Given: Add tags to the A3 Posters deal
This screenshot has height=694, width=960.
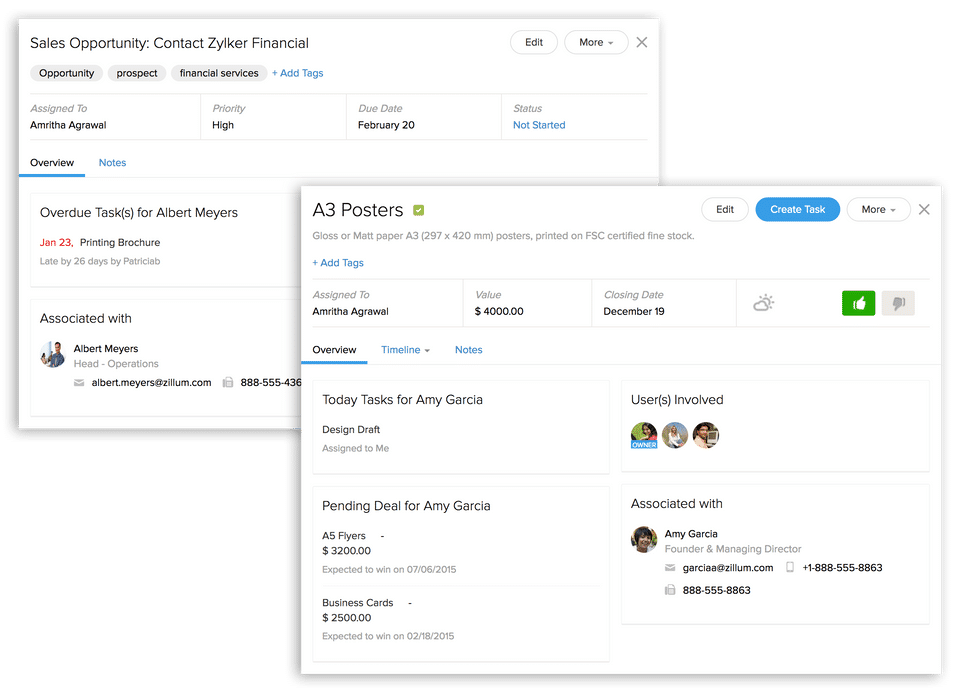Looking at the screenshot, I should 338,263.
